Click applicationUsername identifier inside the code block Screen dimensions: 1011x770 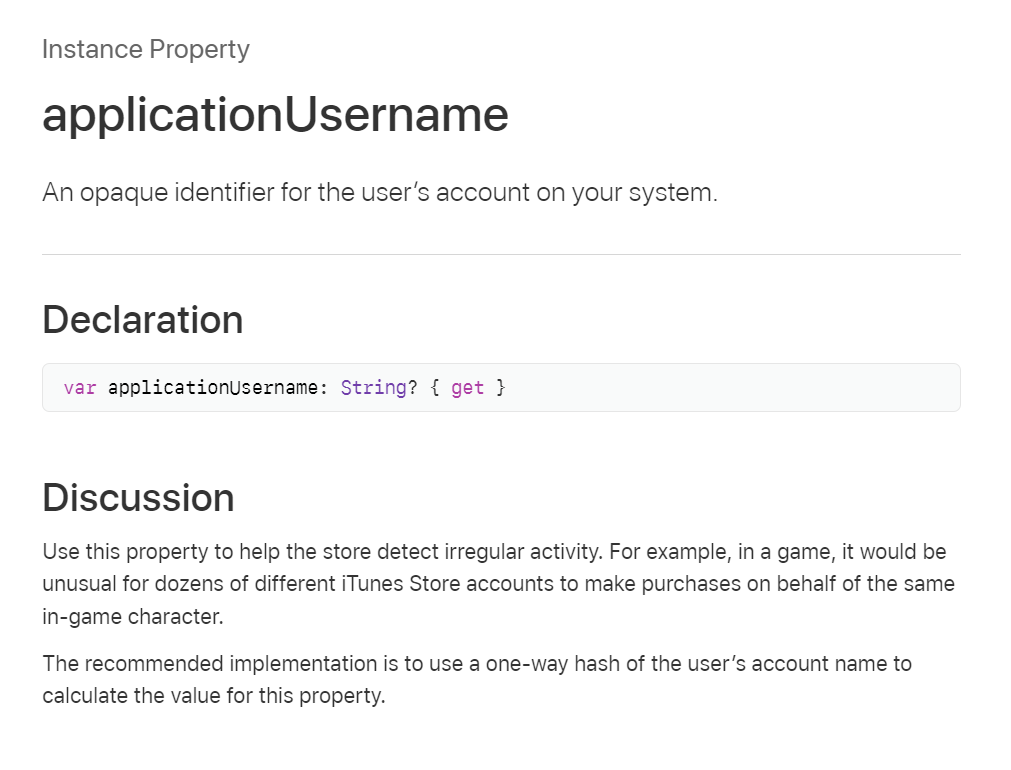[x=213, y=388]
